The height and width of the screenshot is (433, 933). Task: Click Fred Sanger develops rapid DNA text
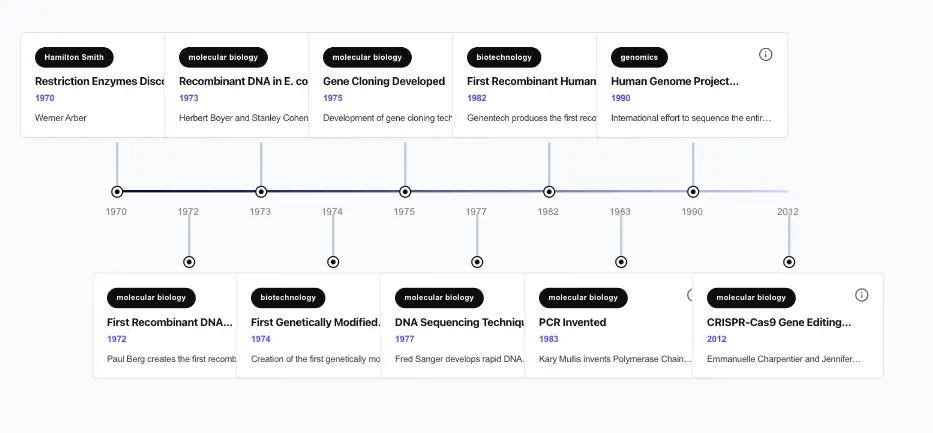[459, 359]
